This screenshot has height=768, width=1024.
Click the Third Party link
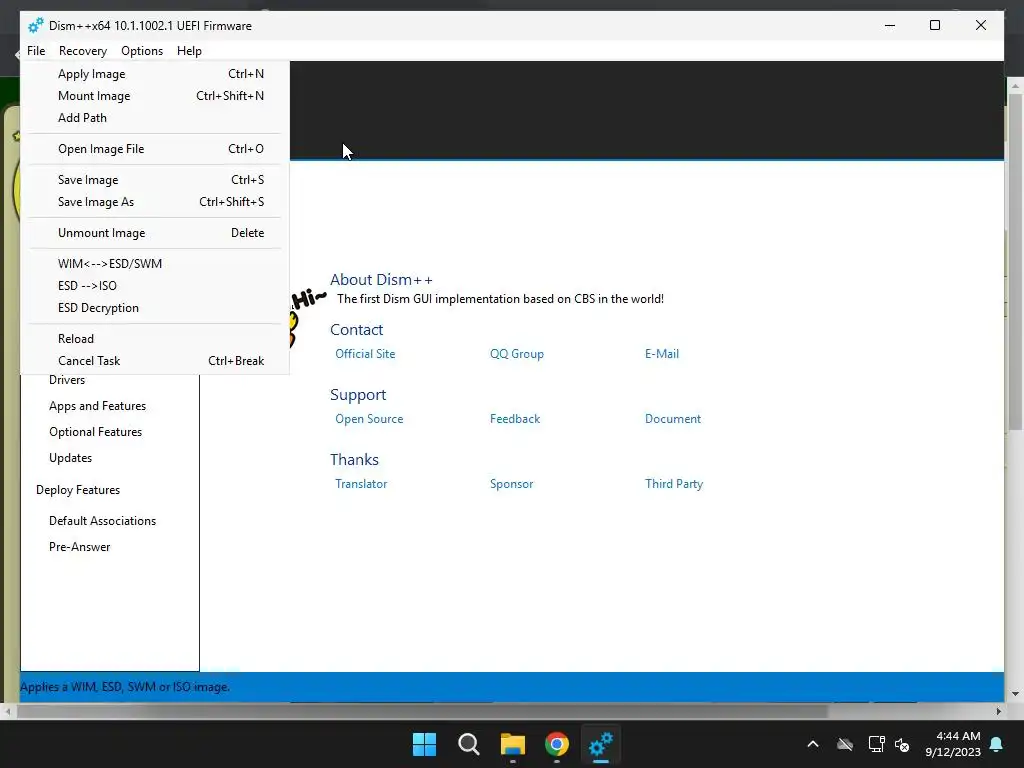674,484
